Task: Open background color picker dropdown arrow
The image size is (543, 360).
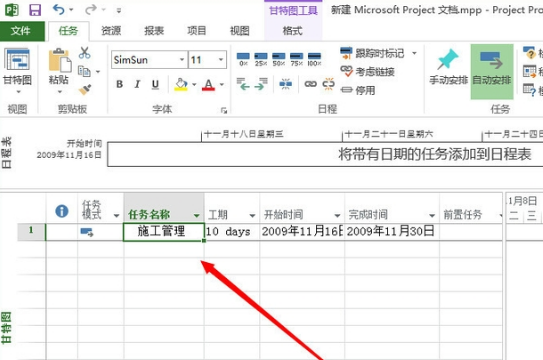Action: (x=194, y=84)
